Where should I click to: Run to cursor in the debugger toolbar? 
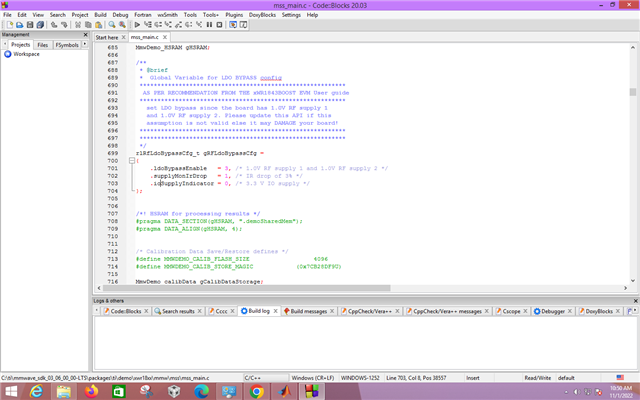[x=148, y=25]
